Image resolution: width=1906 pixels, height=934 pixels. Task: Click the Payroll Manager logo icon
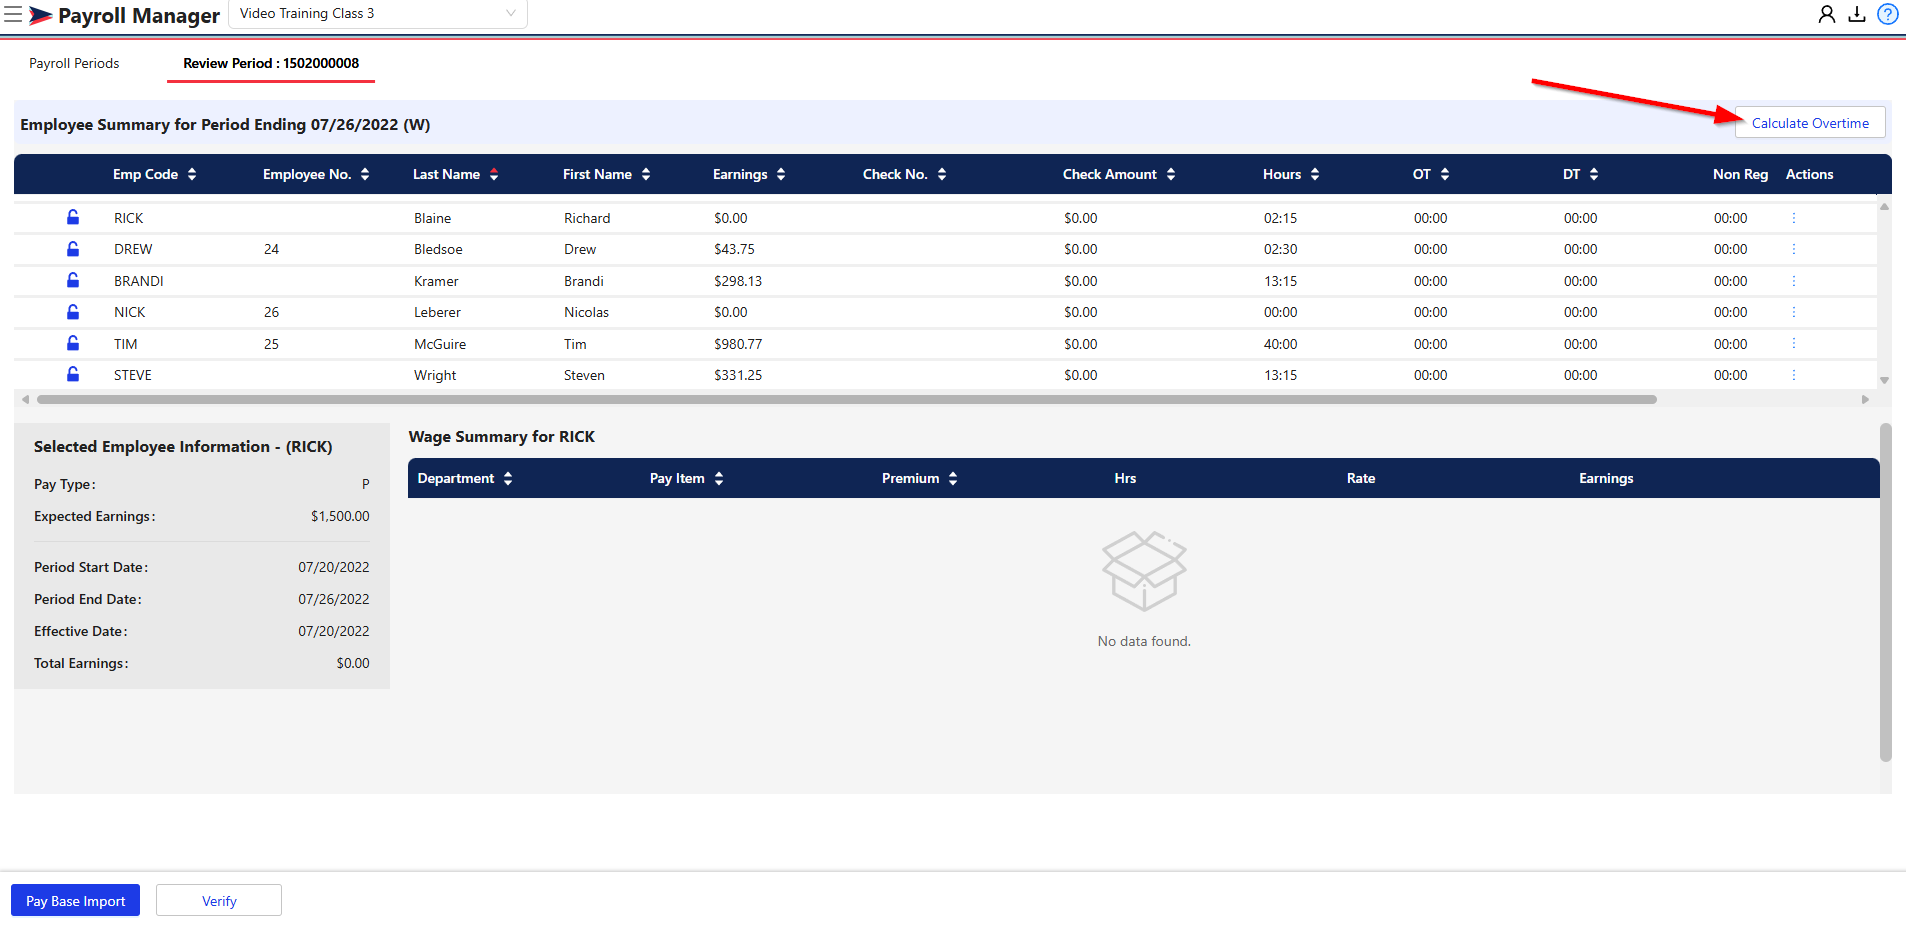(41, 15)
